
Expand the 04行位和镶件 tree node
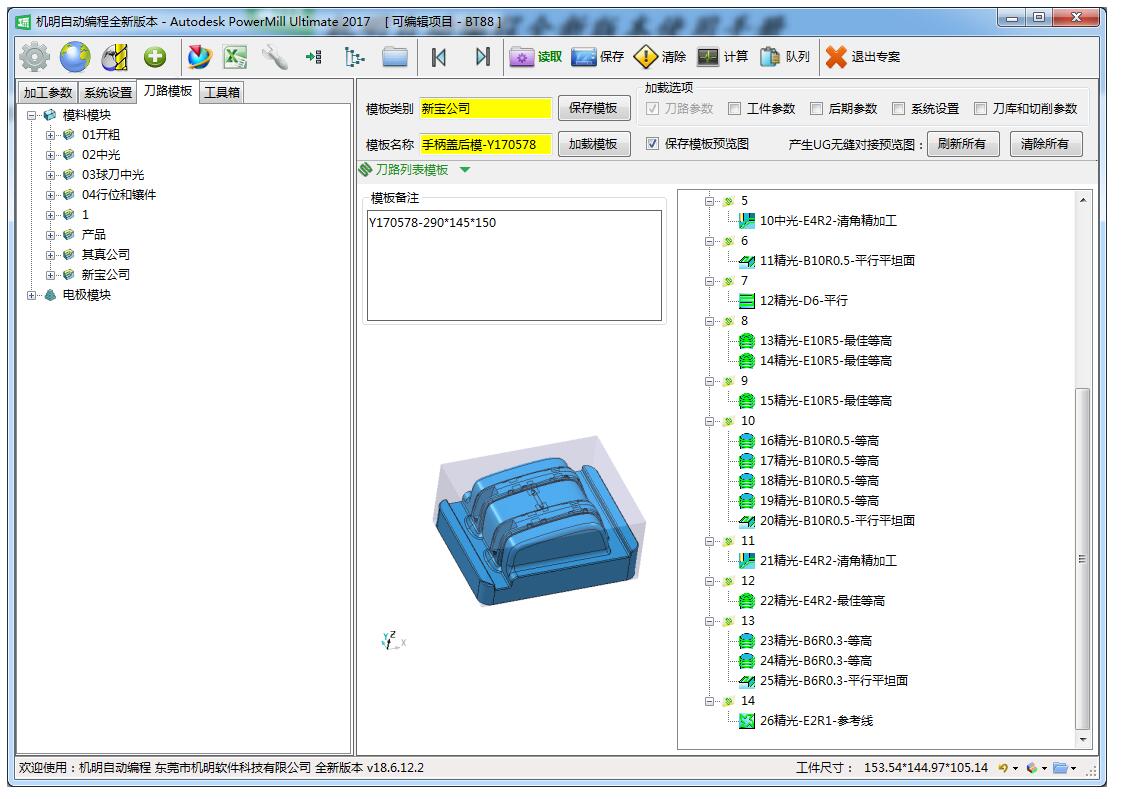tap(50, 195)
